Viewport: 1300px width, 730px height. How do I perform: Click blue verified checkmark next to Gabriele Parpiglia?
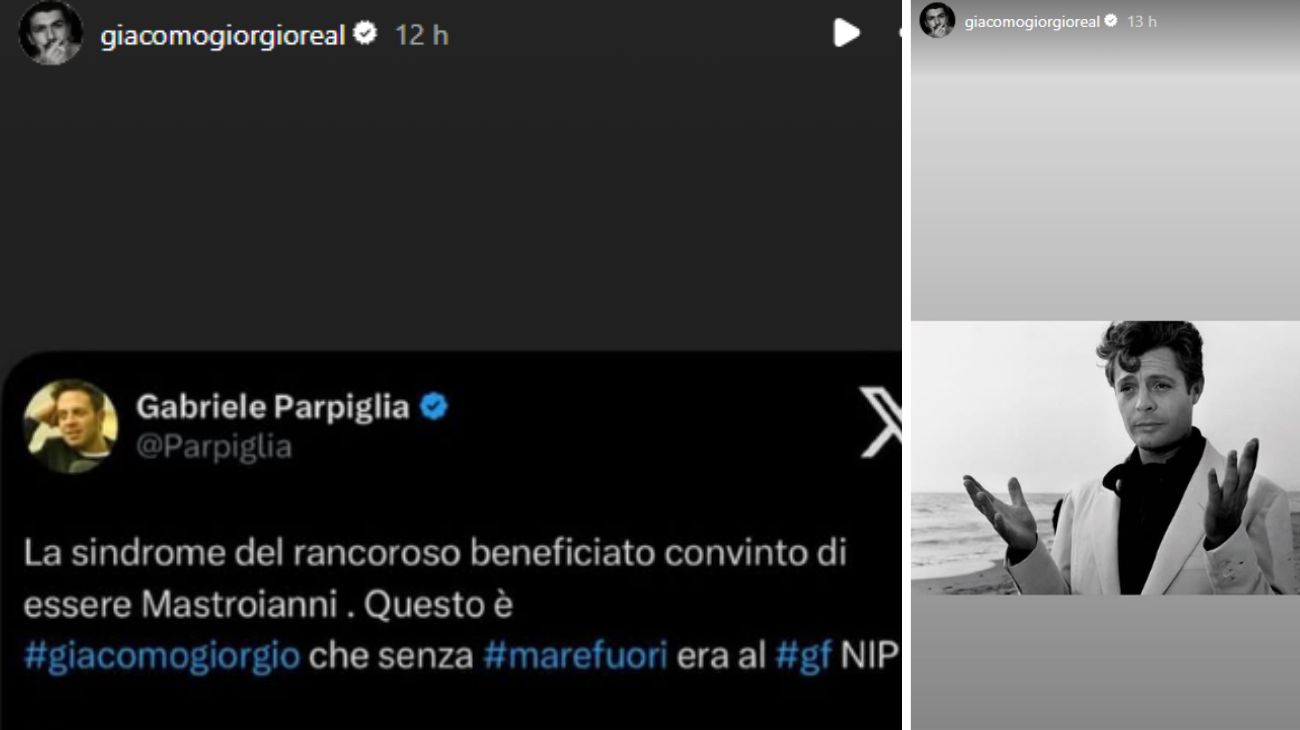tap(433, 407)
